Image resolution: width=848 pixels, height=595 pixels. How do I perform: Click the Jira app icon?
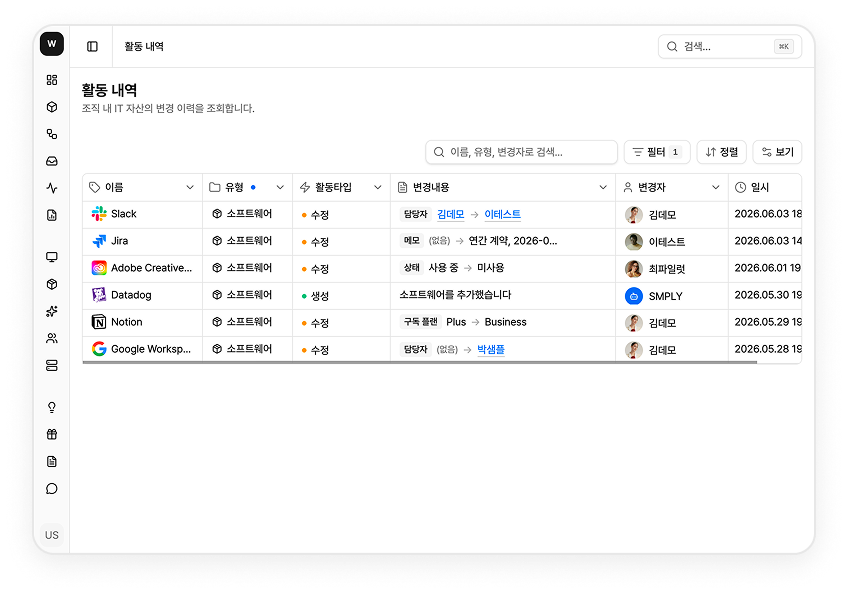coord(99,241)
